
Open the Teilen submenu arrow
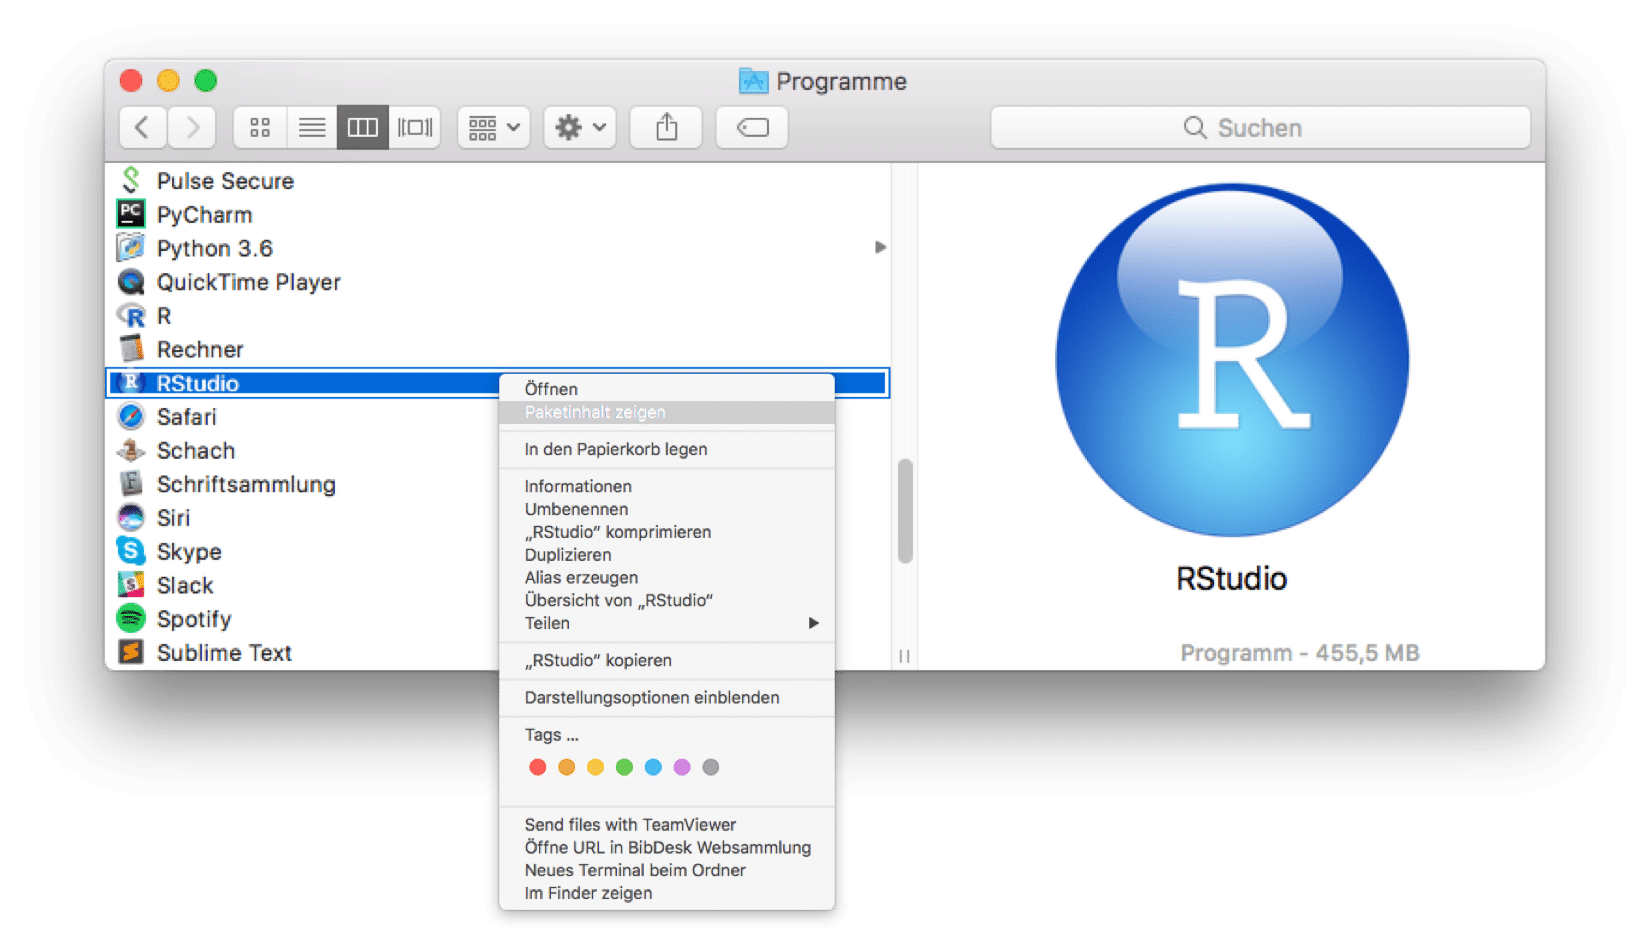click(x=814, y=623)
